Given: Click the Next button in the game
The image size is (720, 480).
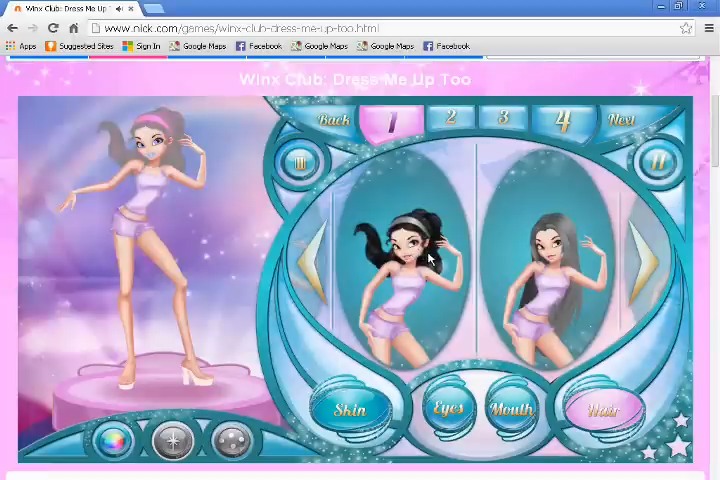Looking at the screenshot, I should 622,119.
